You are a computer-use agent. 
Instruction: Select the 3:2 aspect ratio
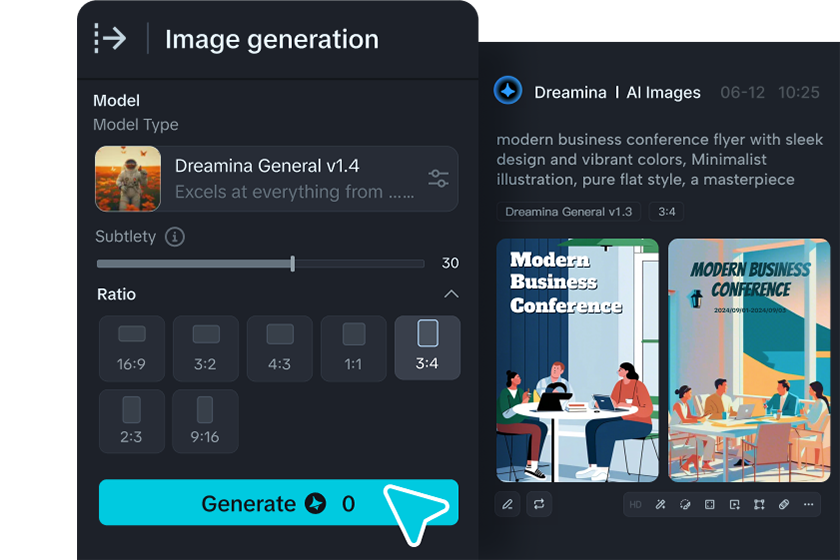tap(206, 348)
